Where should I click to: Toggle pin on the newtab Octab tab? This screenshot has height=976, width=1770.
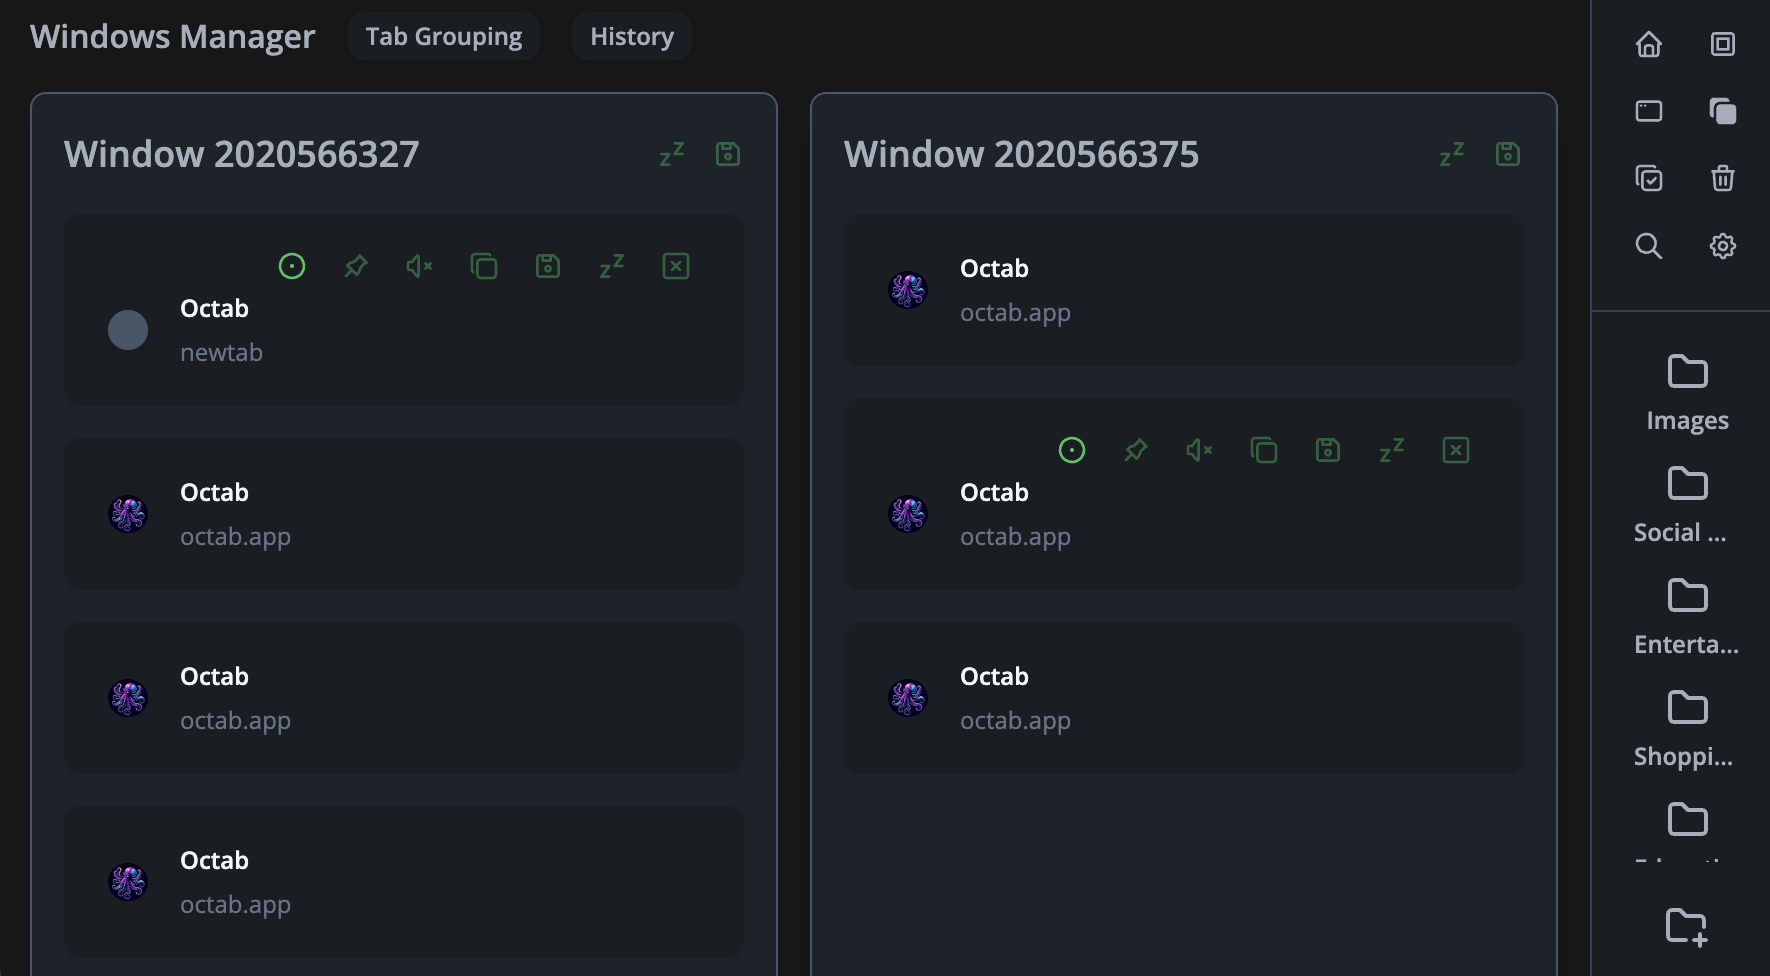point(356,266)
